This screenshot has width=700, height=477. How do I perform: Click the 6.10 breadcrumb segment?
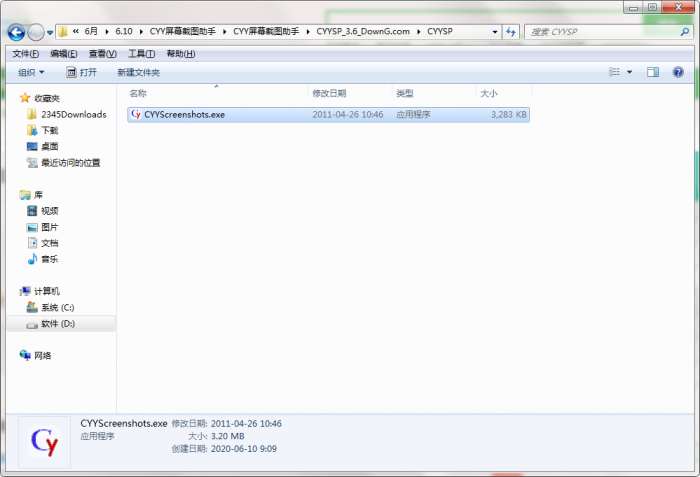124,31
